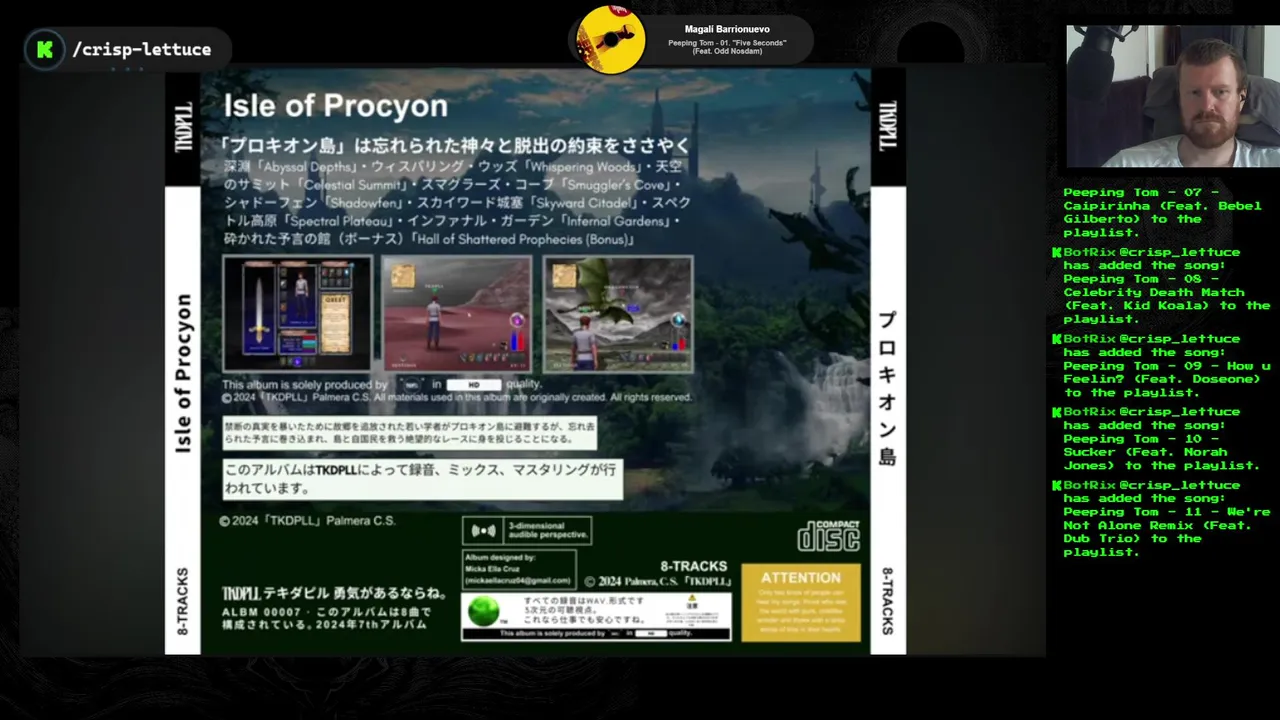Click @crisp_lettuce mention in the Sucker message
The width and height of the screenshot is (1280, 720).
1178,412
